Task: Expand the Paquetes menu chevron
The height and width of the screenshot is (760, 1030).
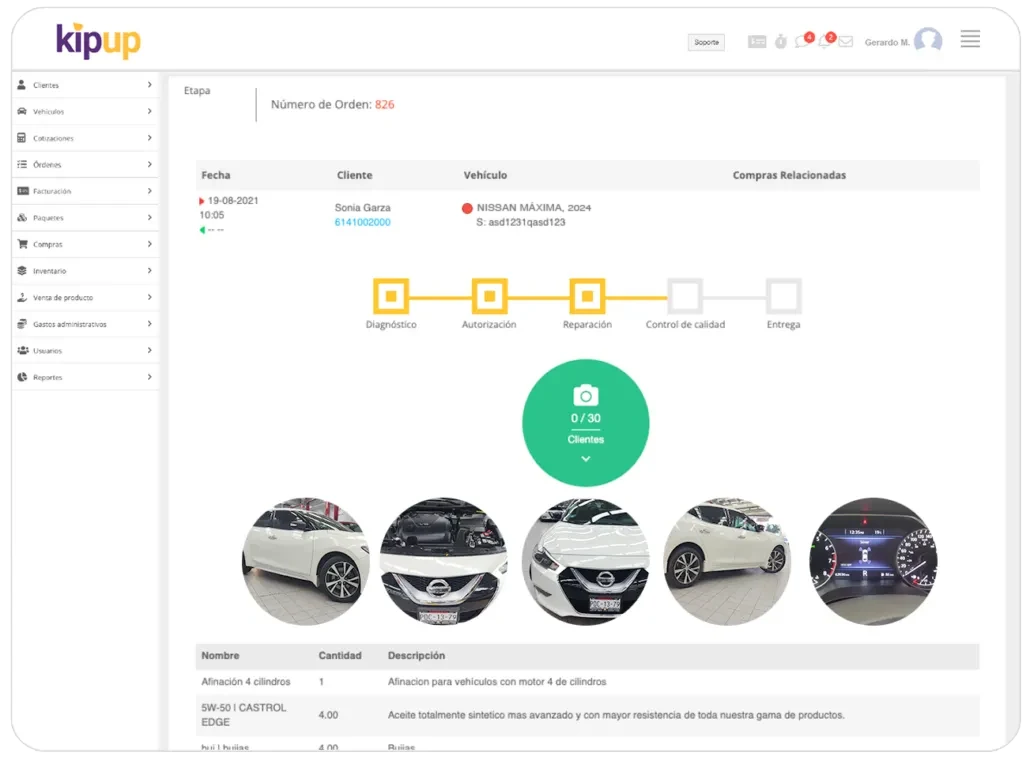Action: pos(152,217)
